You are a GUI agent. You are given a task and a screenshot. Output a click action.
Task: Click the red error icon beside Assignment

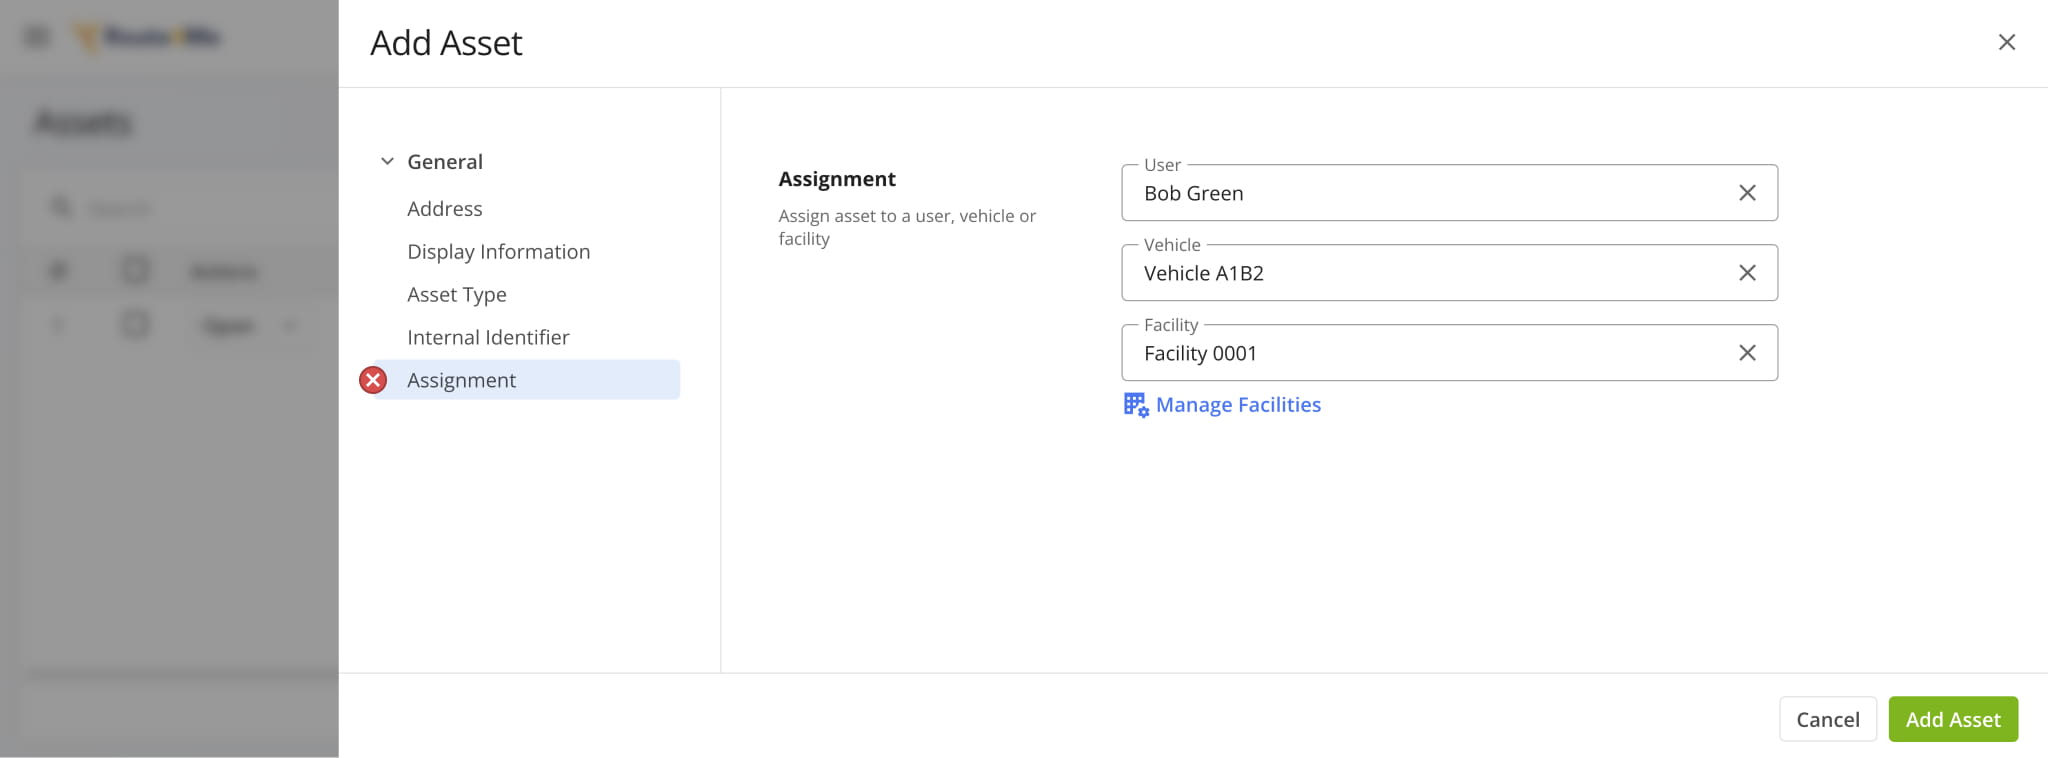click(x=373, y=380)
